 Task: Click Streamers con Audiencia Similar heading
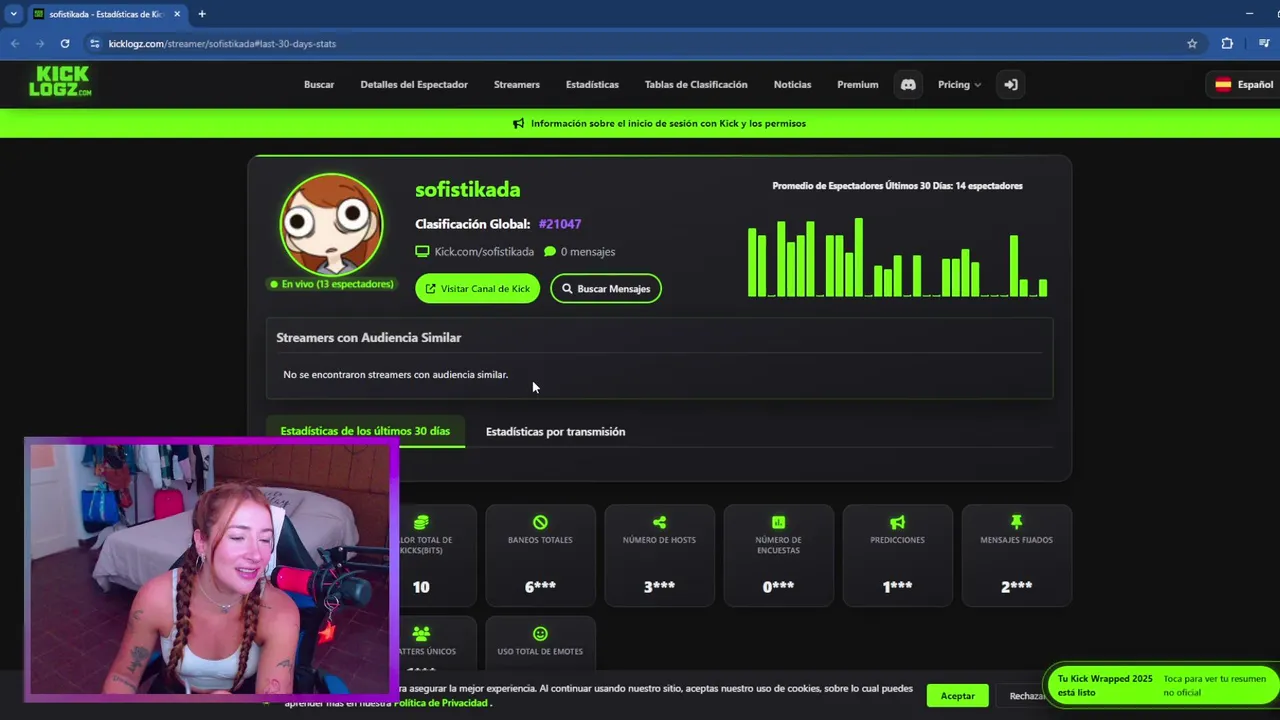(x=368, y=338)
